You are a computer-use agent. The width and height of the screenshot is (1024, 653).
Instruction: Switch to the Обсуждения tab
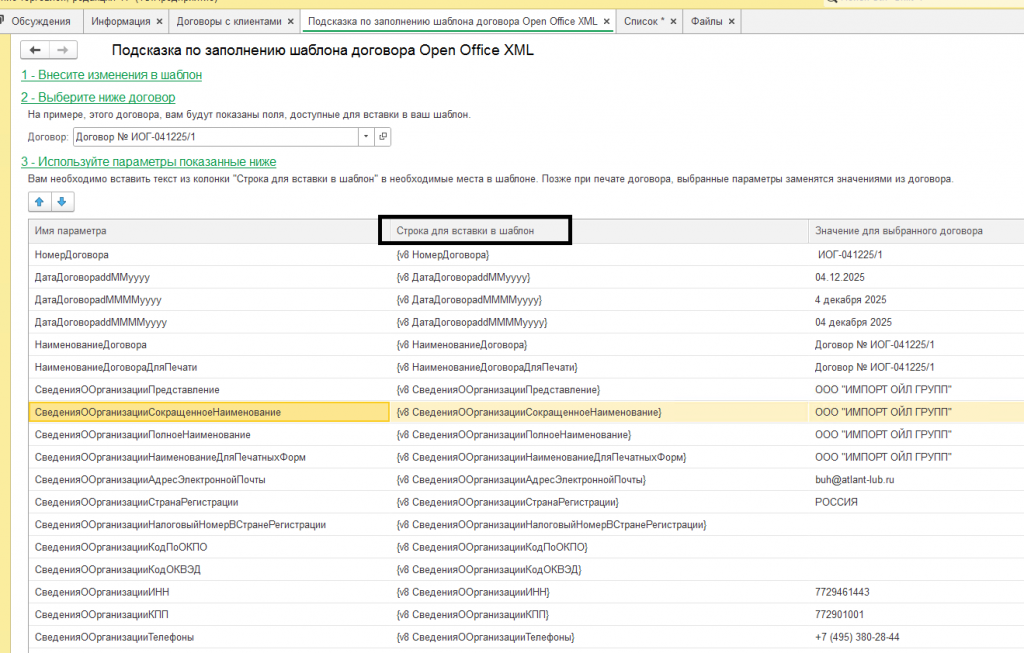pos(40,21)
